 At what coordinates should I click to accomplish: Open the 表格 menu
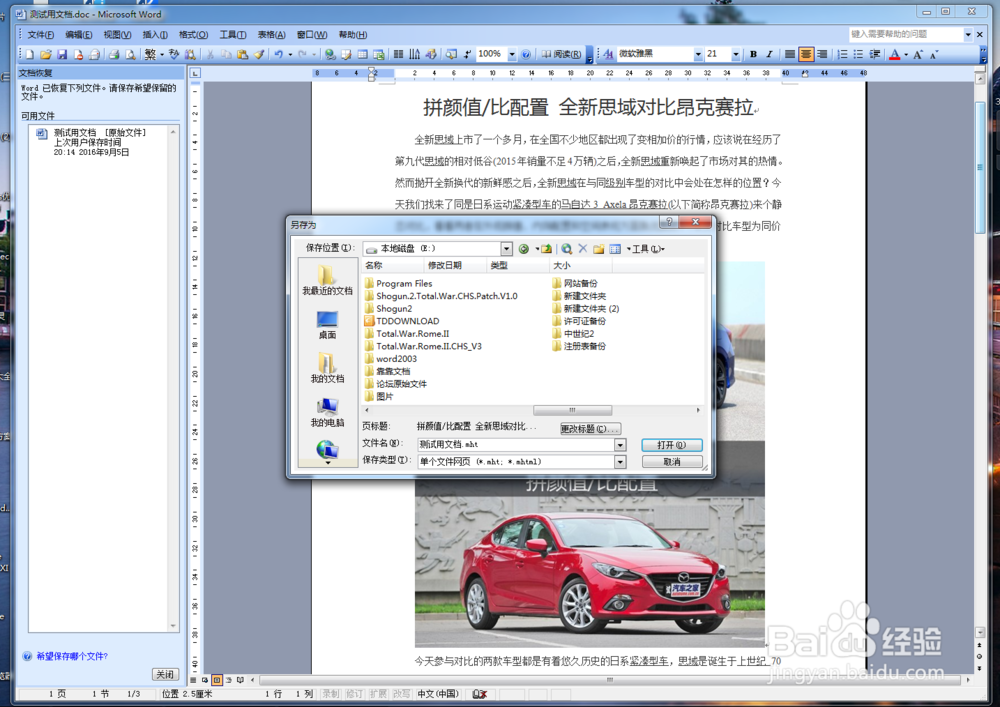pyautogui.click(x=272, y=35)
